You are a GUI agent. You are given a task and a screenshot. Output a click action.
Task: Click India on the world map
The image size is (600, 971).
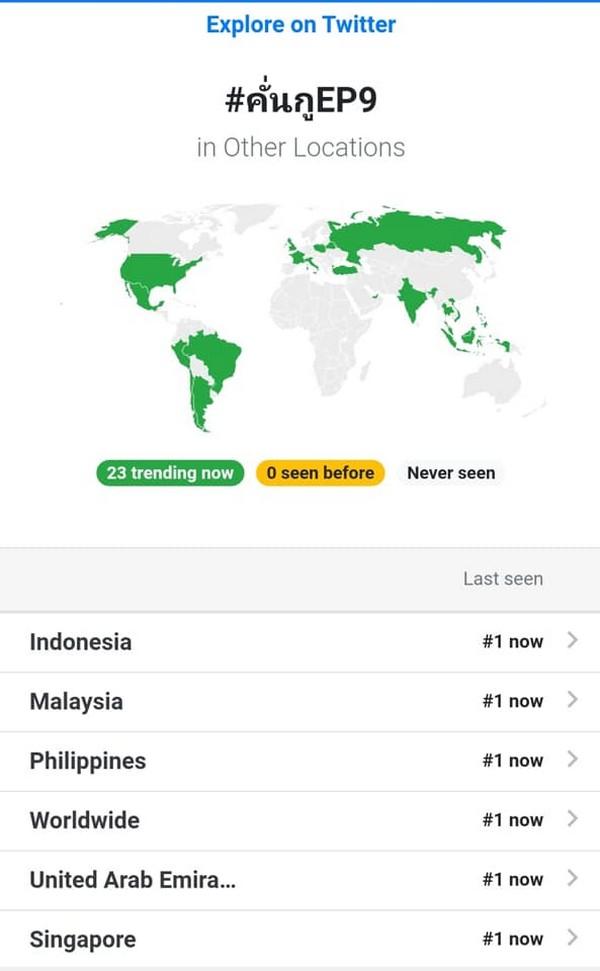coord(412,300)
